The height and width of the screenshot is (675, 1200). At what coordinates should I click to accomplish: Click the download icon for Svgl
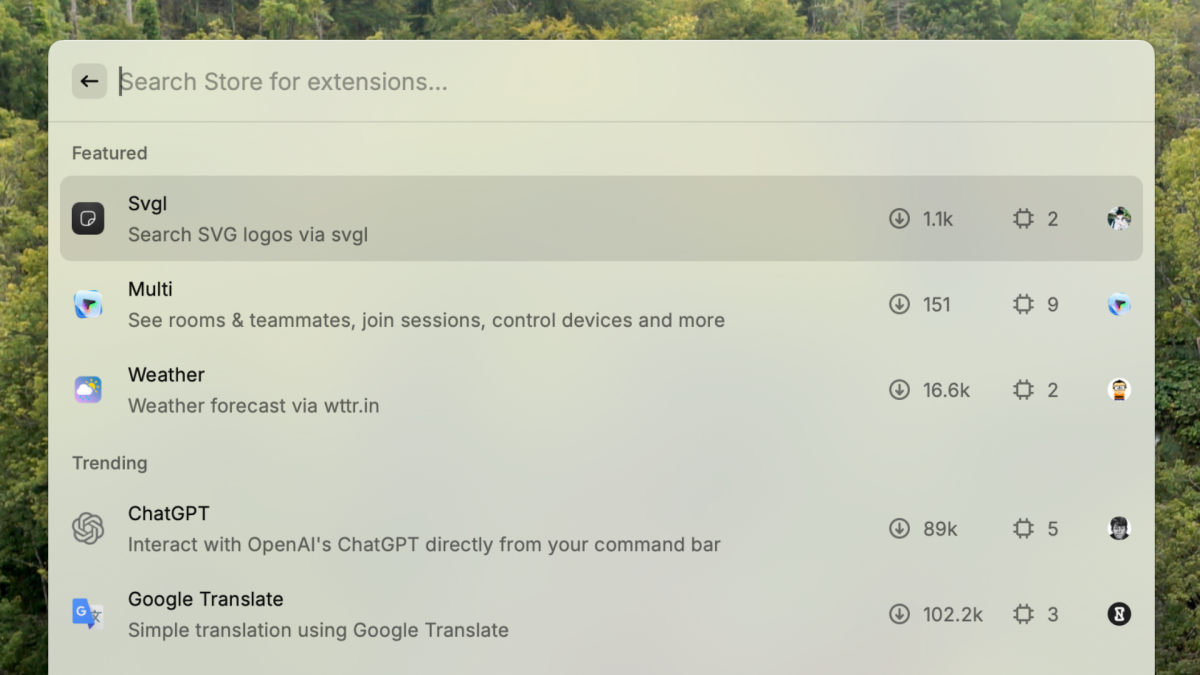point(899,218)
